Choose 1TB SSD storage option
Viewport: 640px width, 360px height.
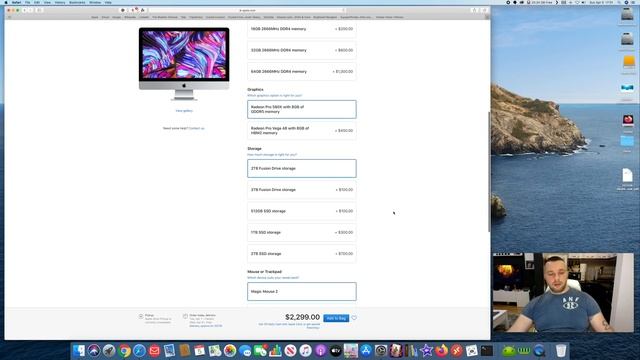(x=302, y=232)
